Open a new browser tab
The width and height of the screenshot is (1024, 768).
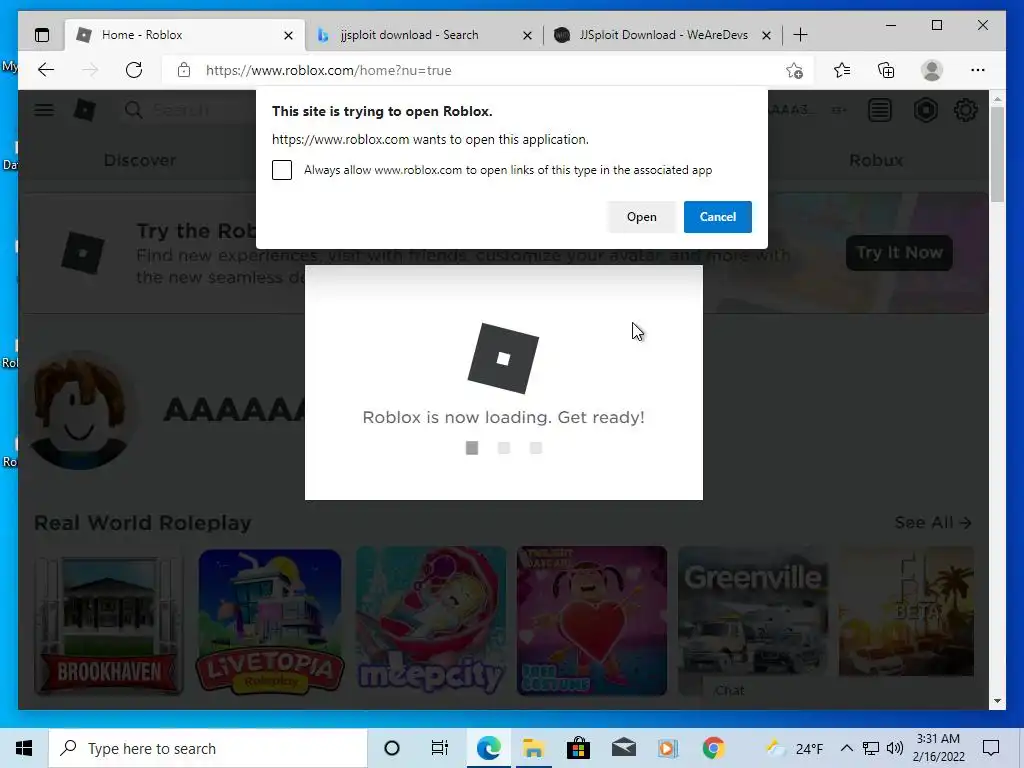tap(801, 35)
